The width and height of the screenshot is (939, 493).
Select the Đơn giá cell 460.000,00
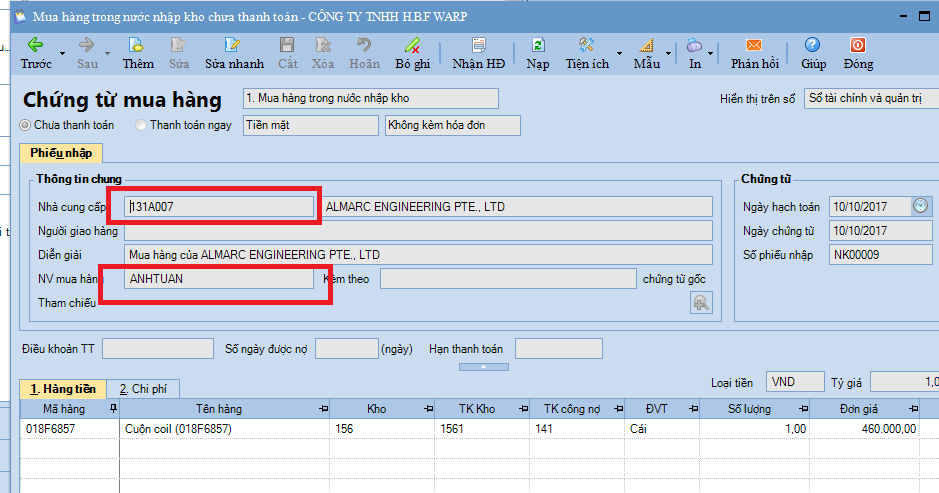(x=864, y=429)
